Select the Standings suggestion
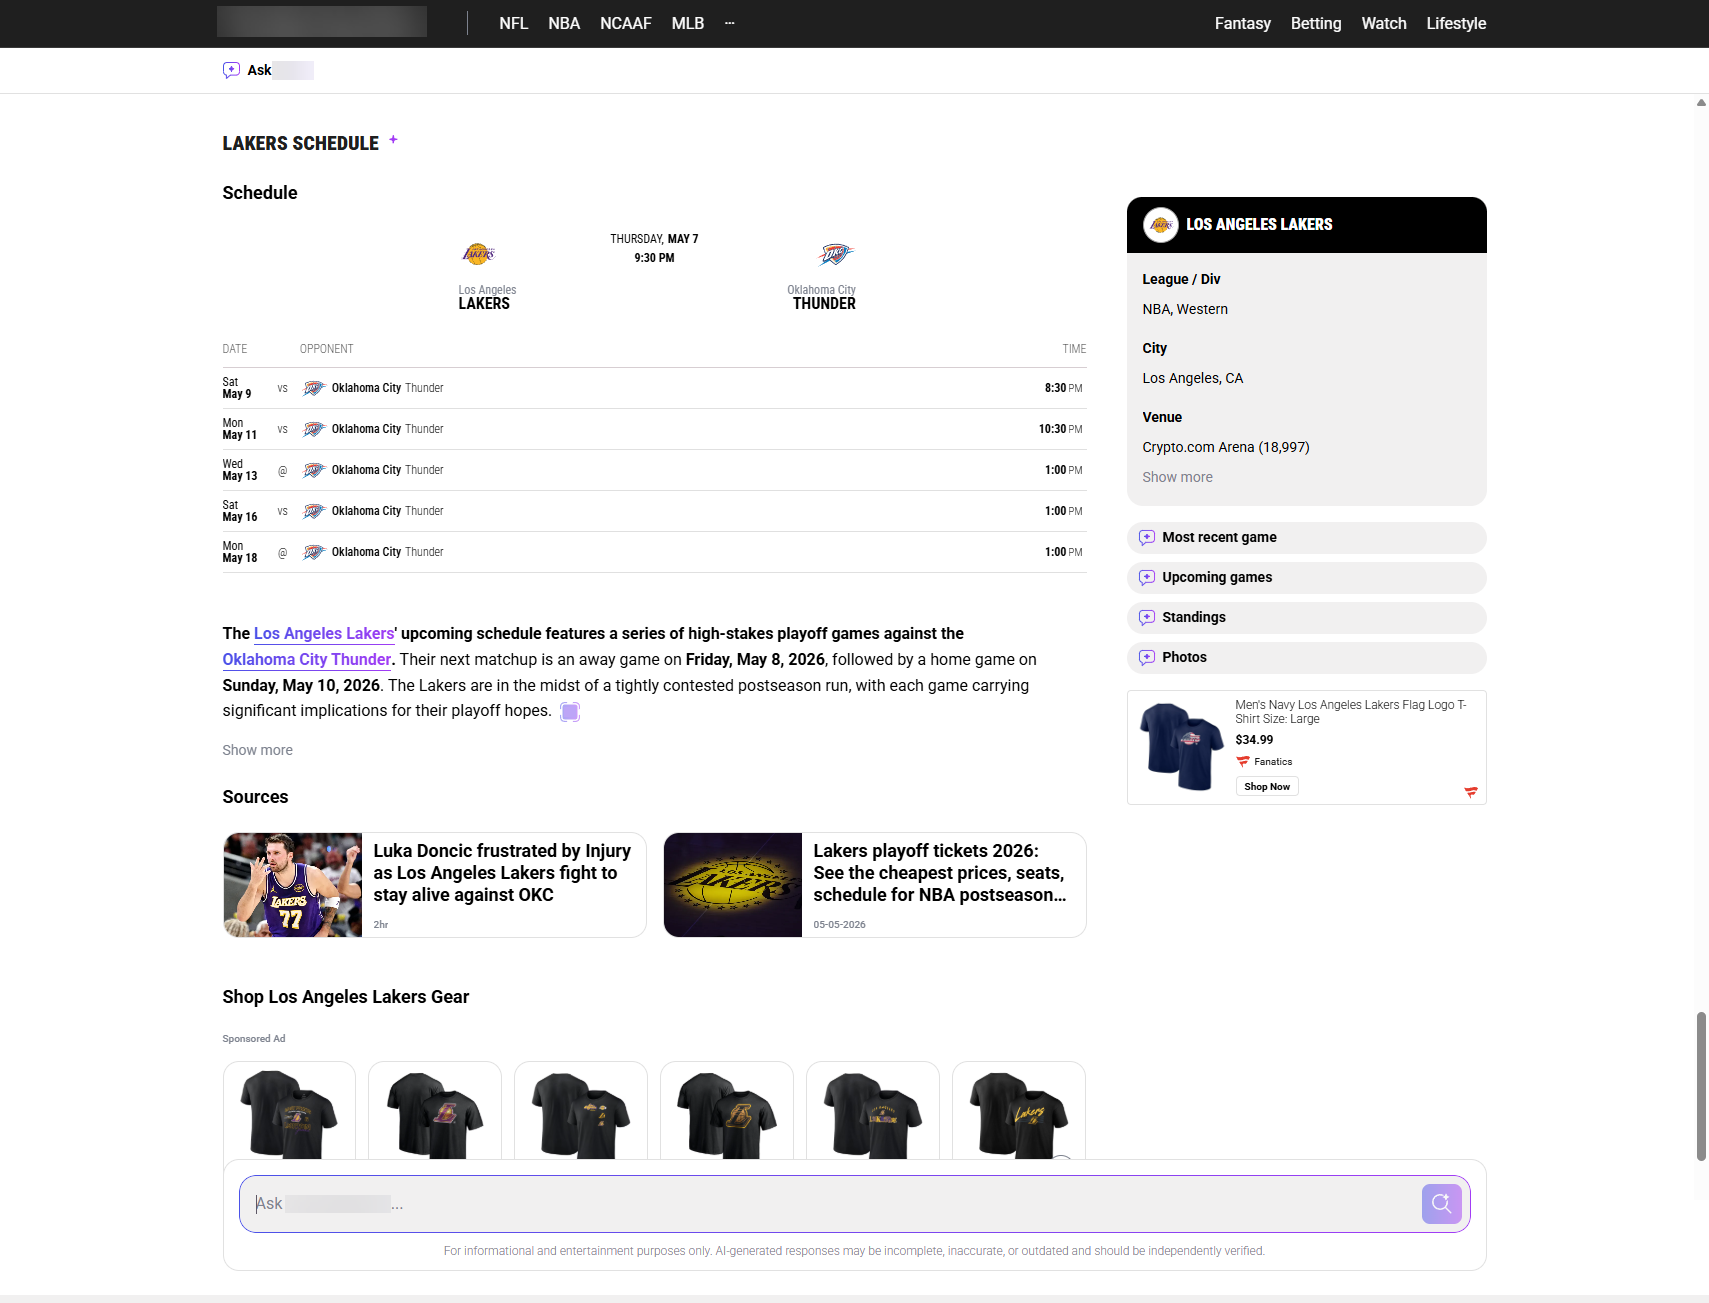 (1306, 617)
